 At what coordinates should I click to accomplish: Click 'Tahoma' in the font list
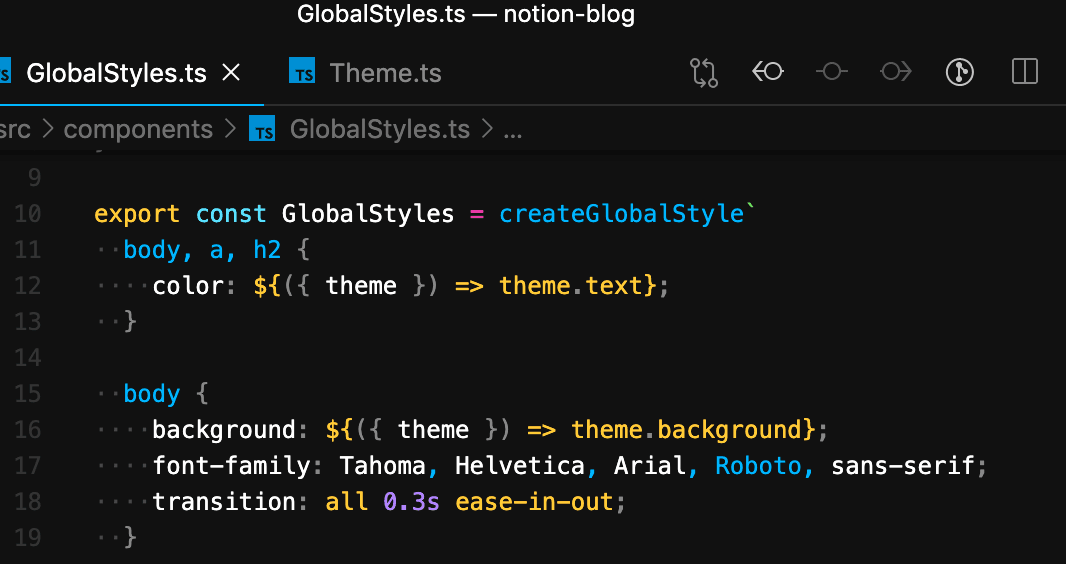pyautogui.click(x=383, y=466)
